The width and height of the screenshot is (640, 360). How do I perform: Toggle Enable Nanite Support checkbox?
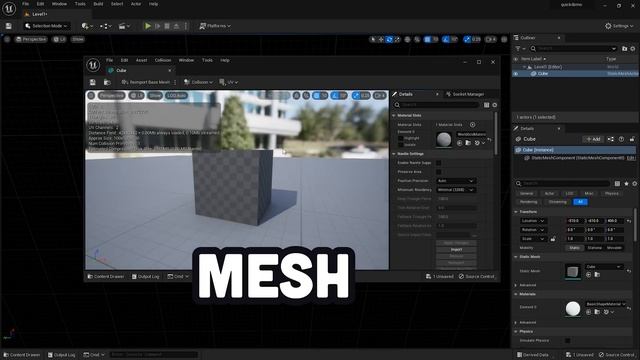[x=438, y=163]
